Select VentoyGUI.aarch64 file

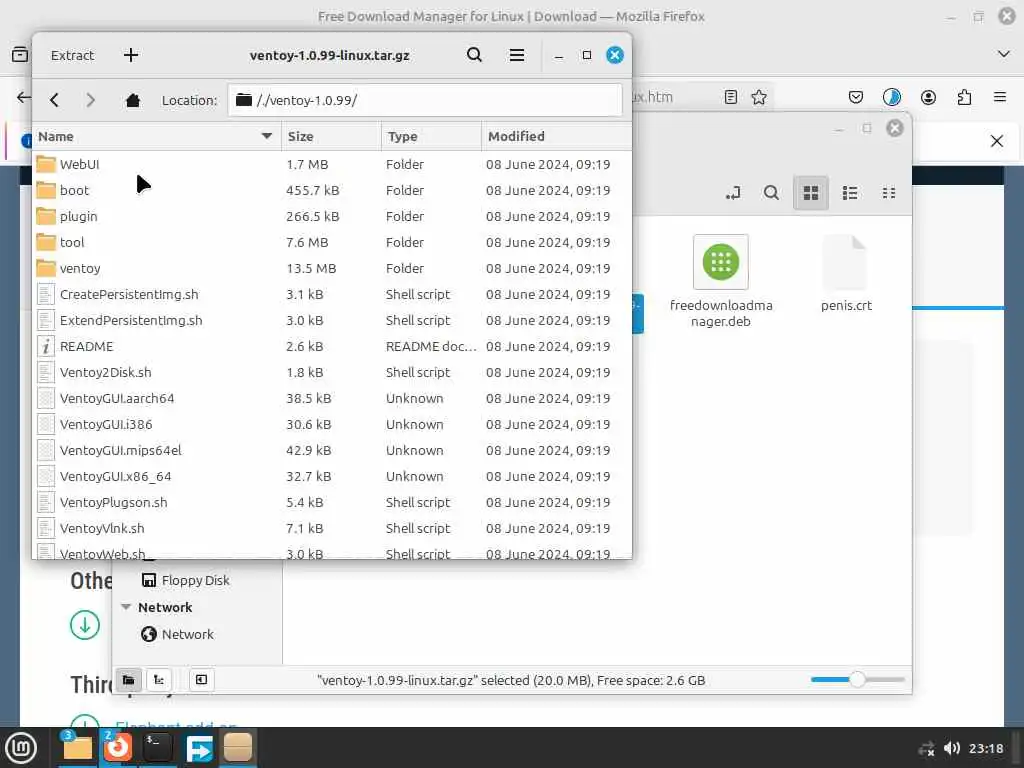(x=332, y=398)
